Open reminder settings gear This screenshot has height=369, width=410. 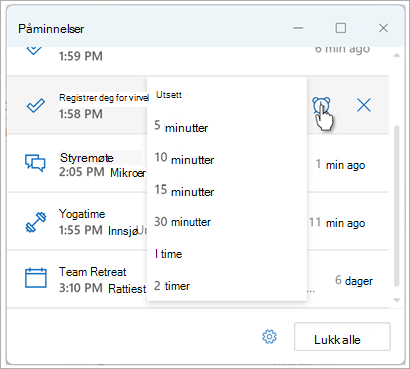click(269, 337)
